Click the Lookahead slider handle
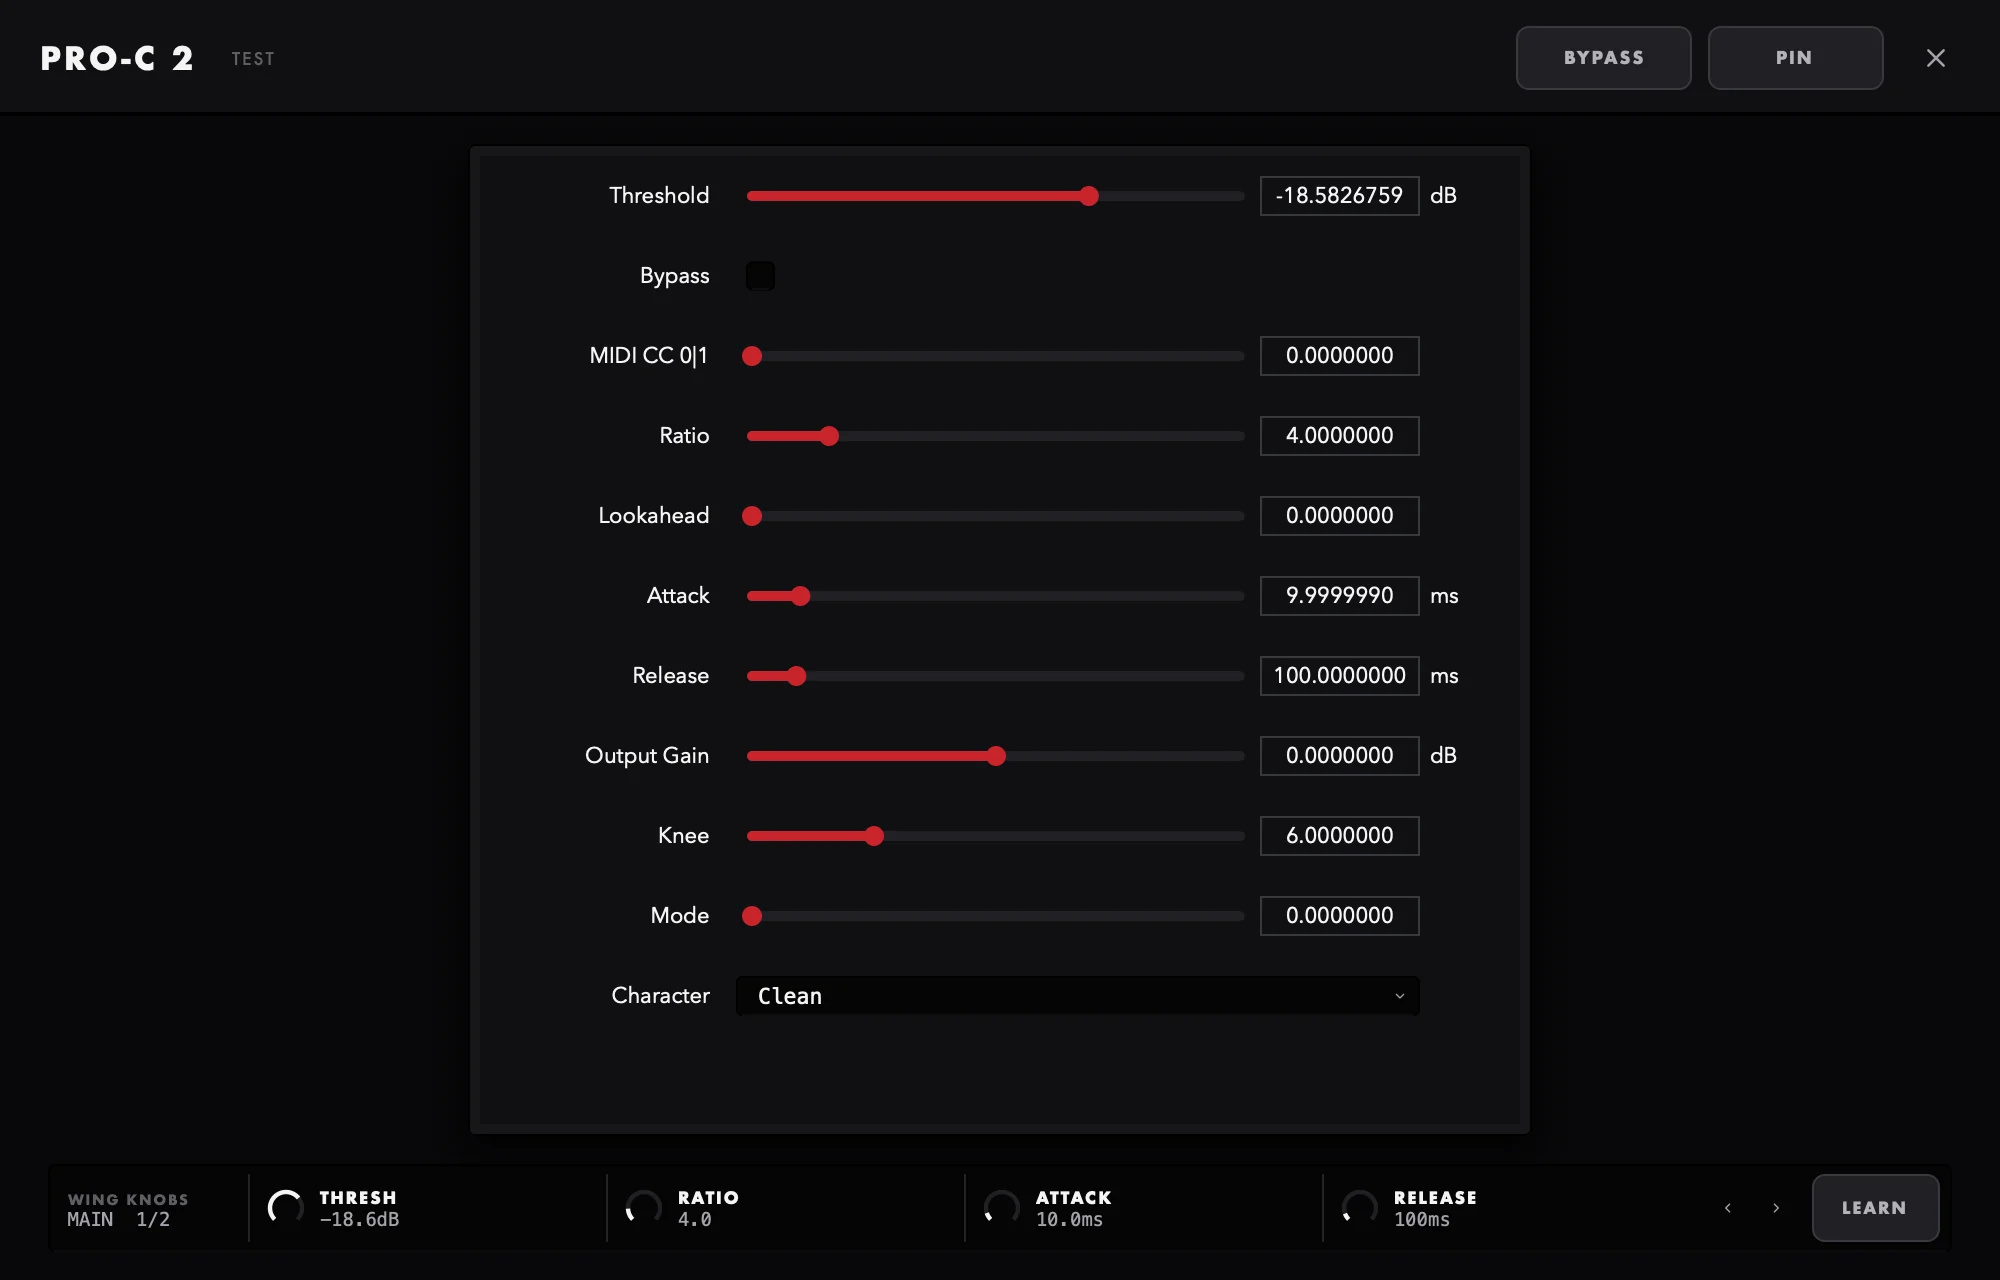The height and width of the screenshot is (1280, 2000). tap(752, 516)
